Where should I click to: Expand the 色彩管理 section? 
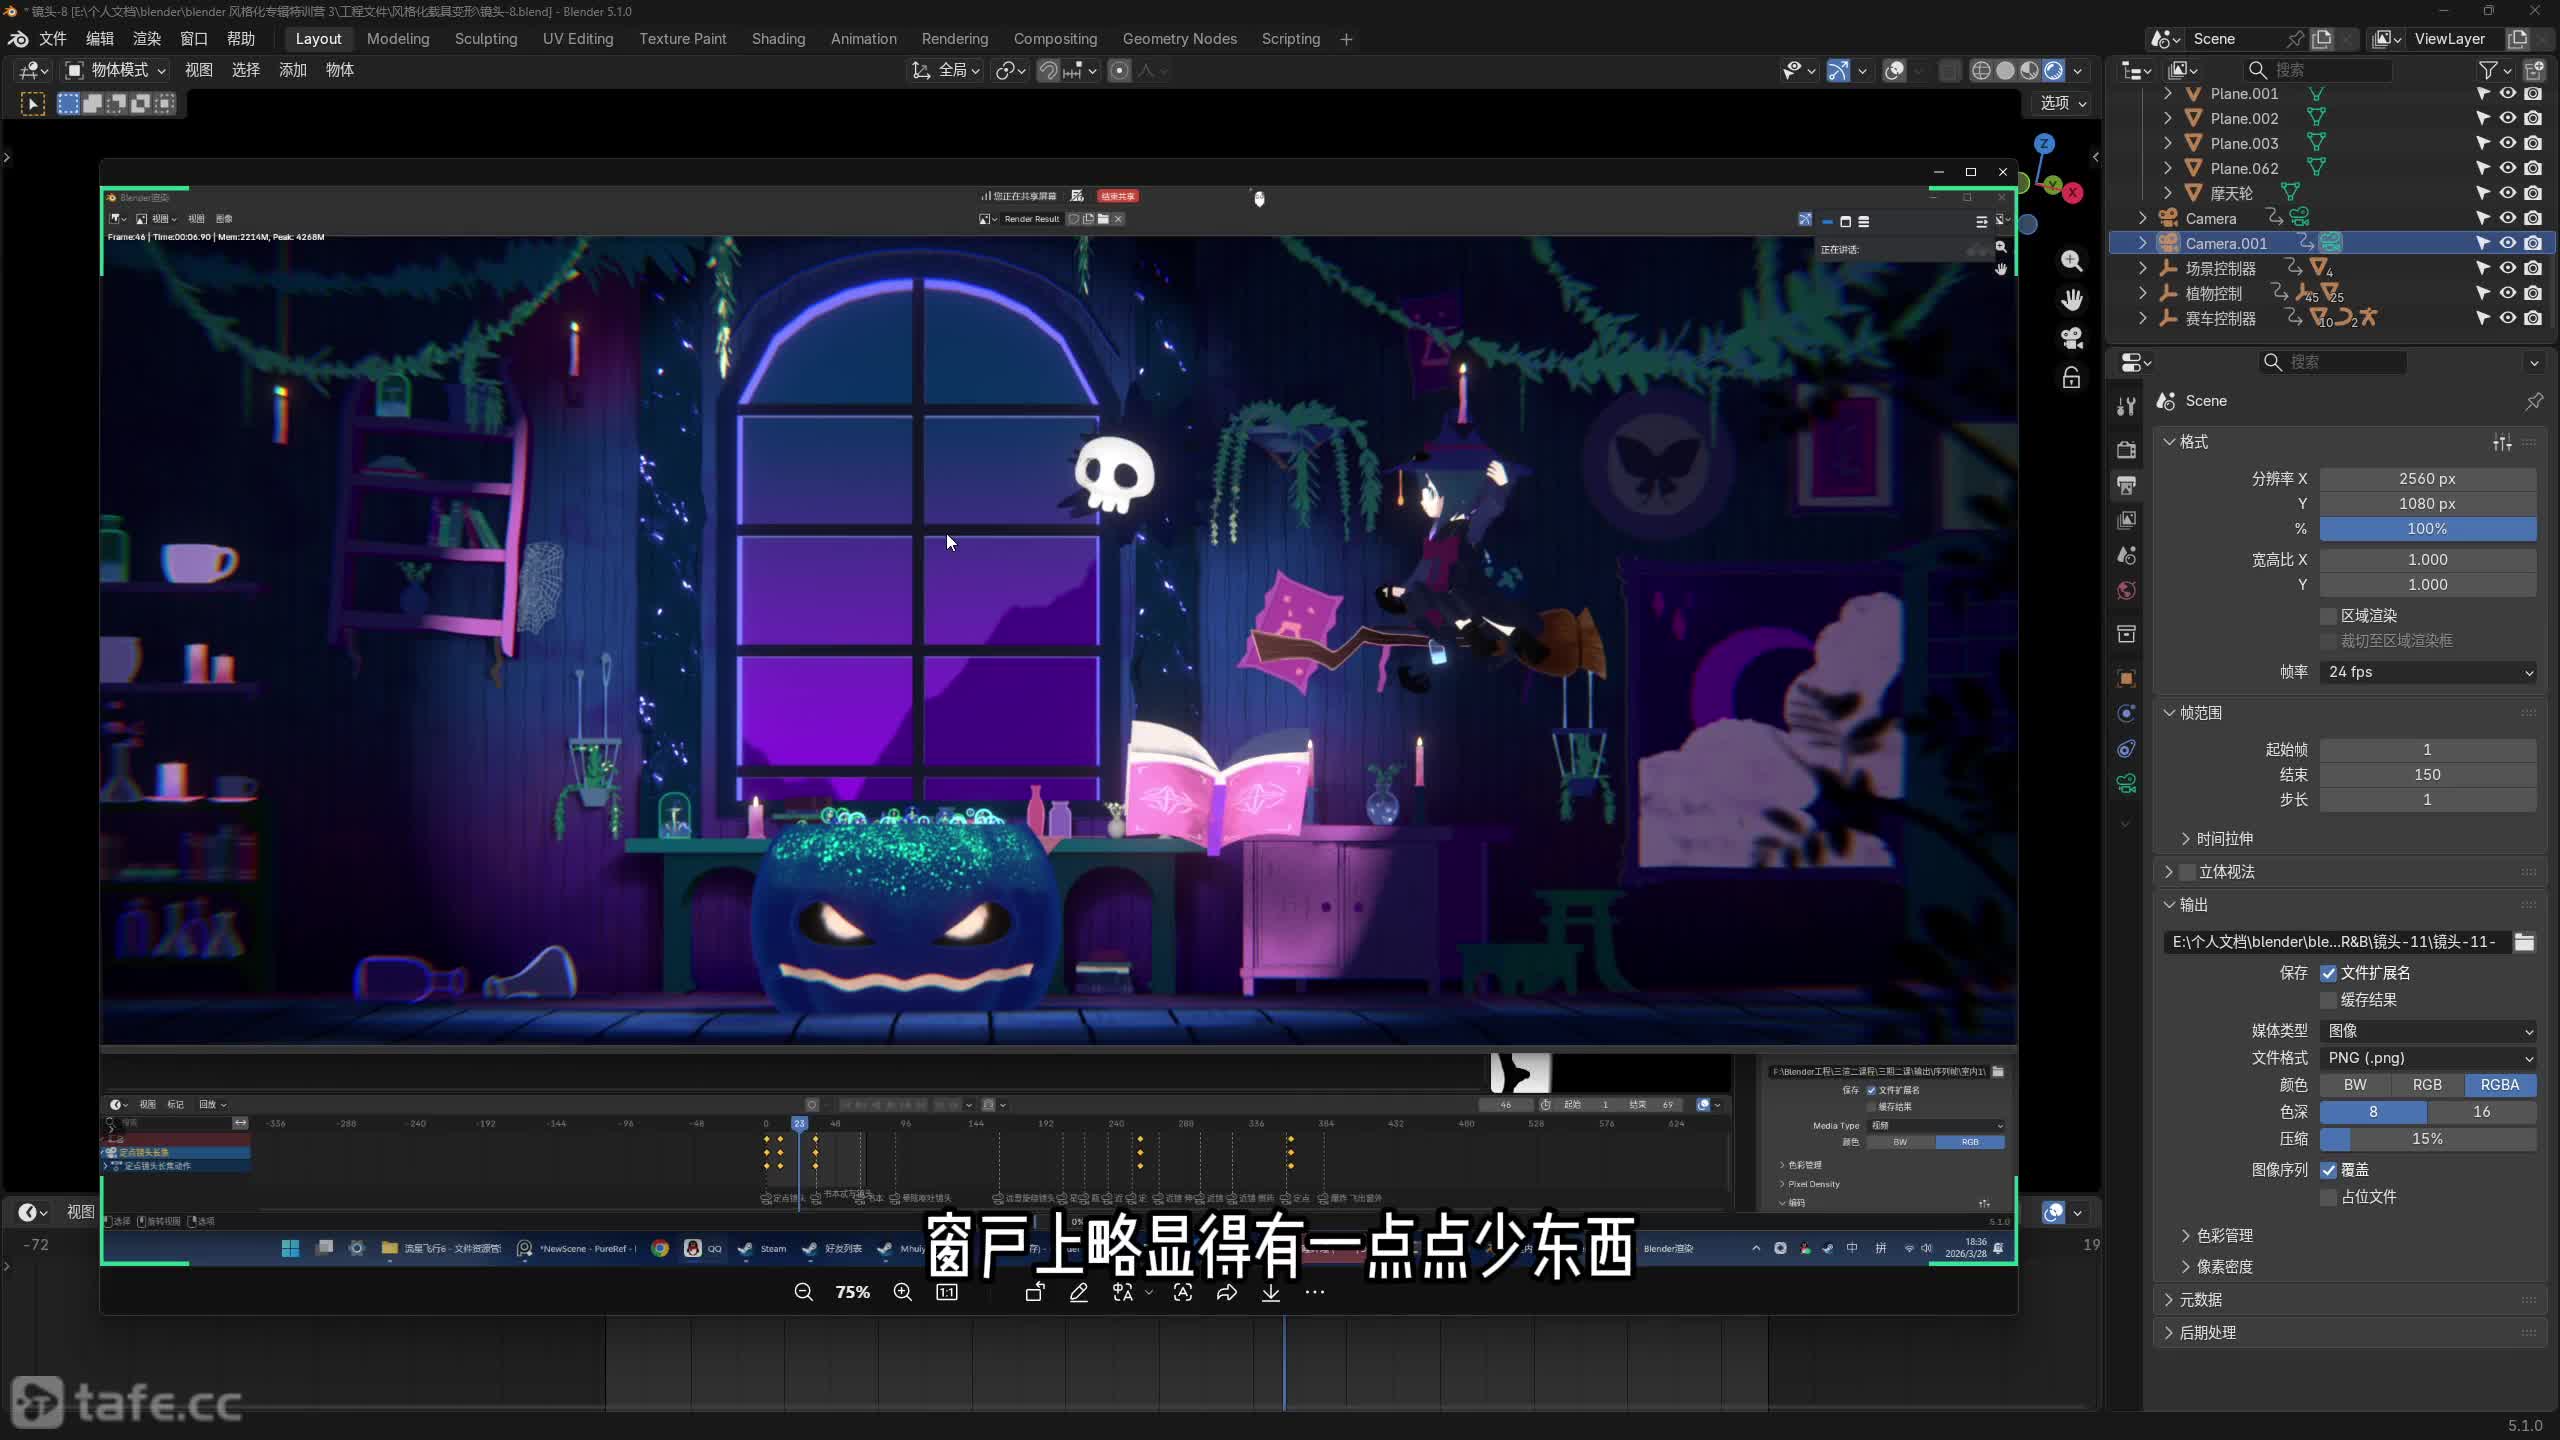point(2224,1236)
